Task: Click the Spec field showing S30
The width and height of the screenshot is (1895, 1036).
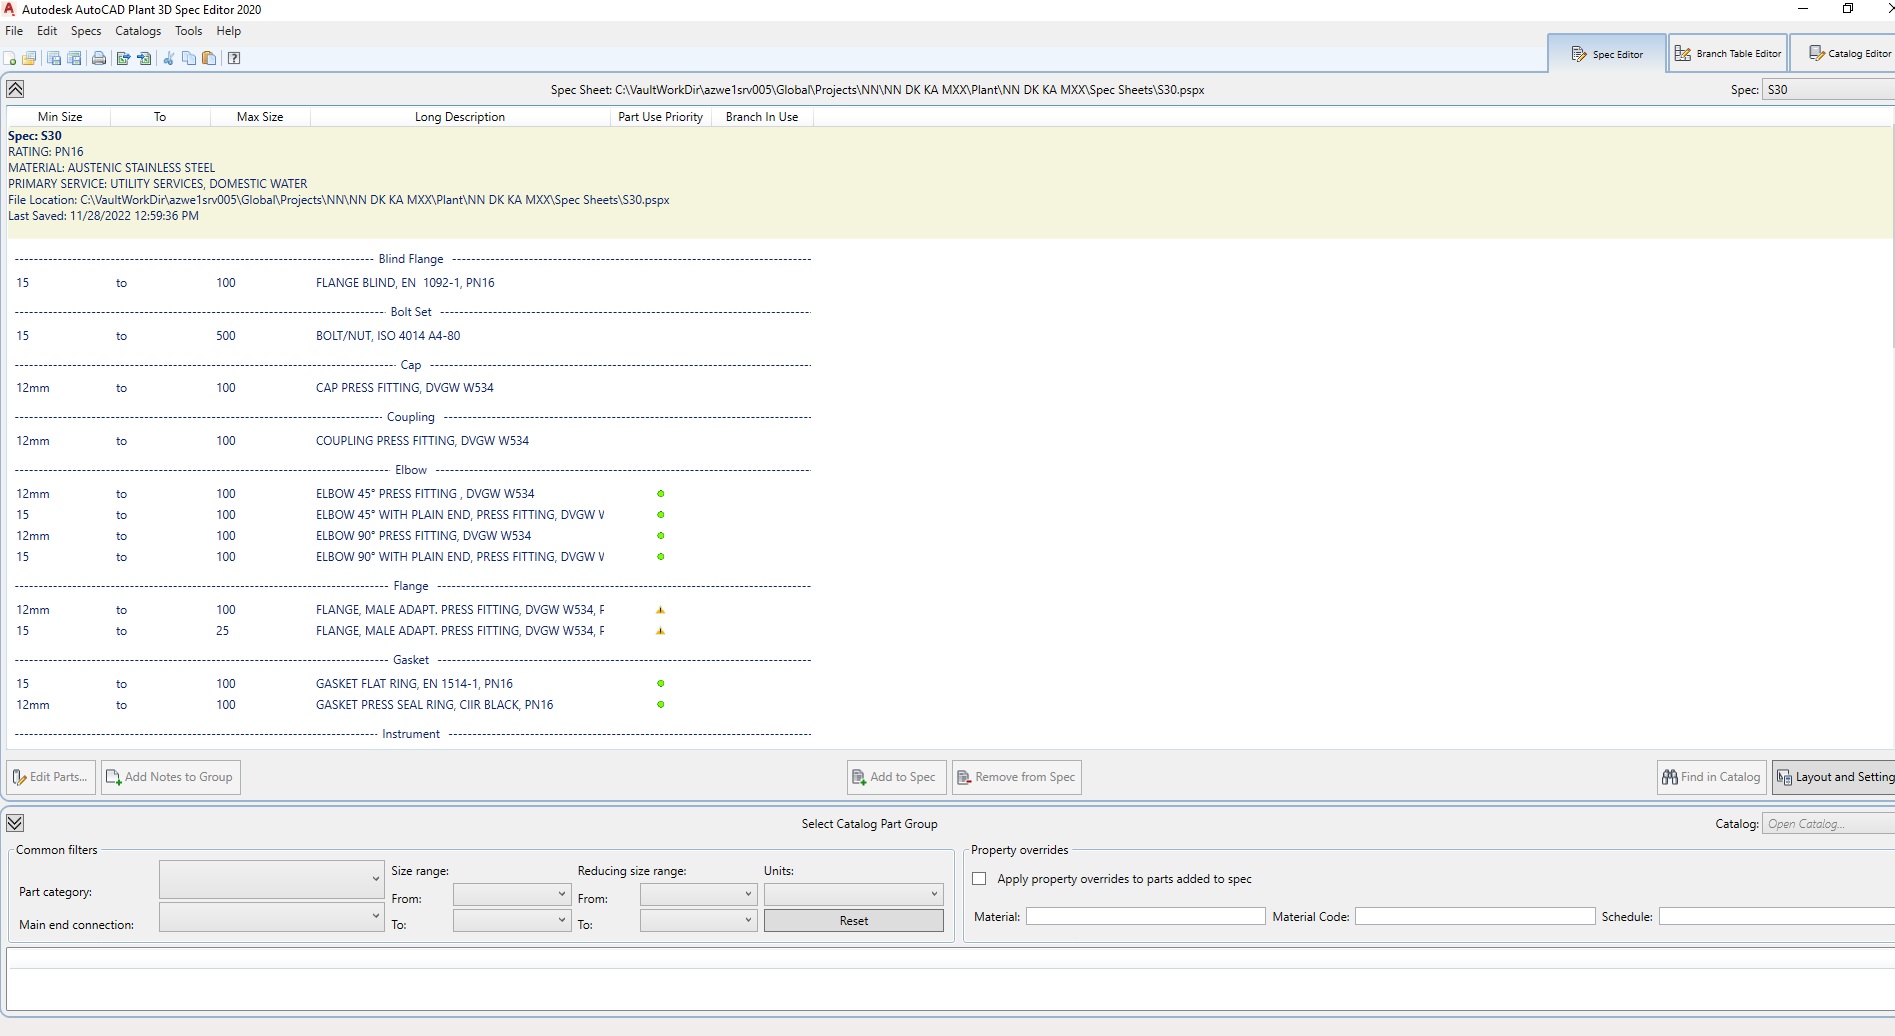Action: pyautogui.click(x=1828, y=90)
